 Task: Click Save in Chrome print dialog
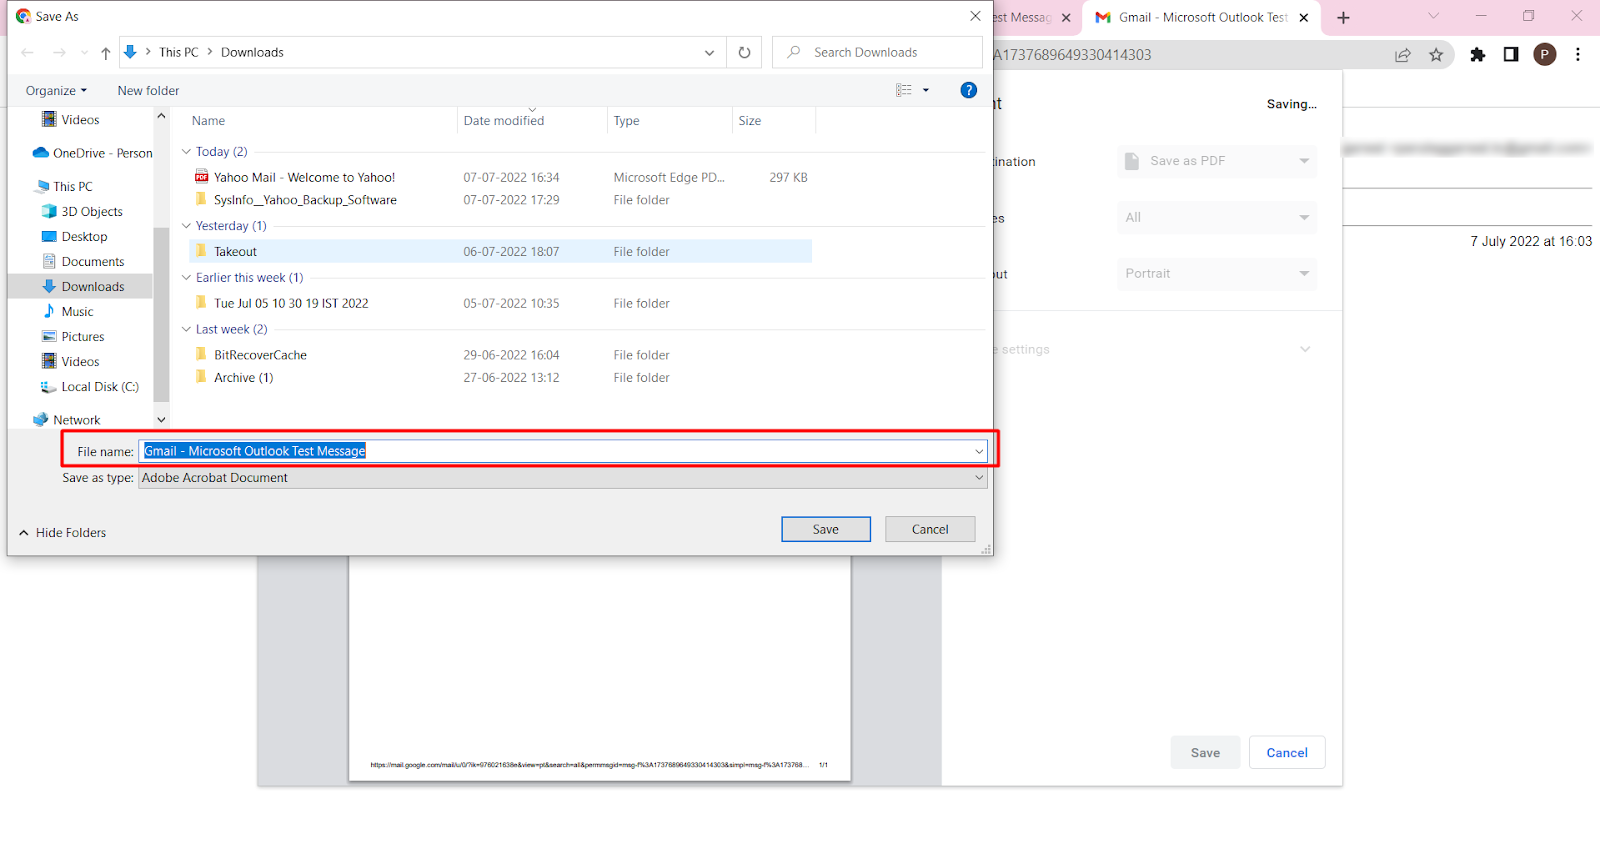(x=1205, y=753)
